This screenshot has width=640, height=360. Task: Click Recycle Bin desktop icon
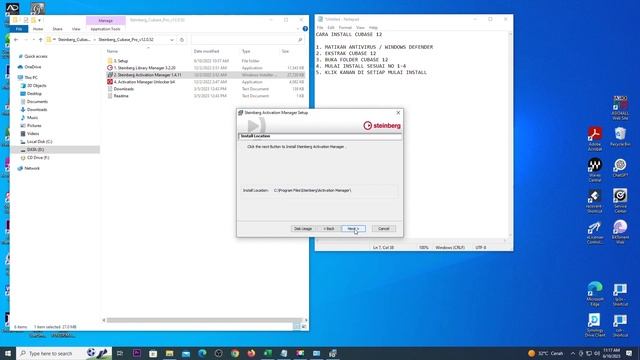click(620, 136)
